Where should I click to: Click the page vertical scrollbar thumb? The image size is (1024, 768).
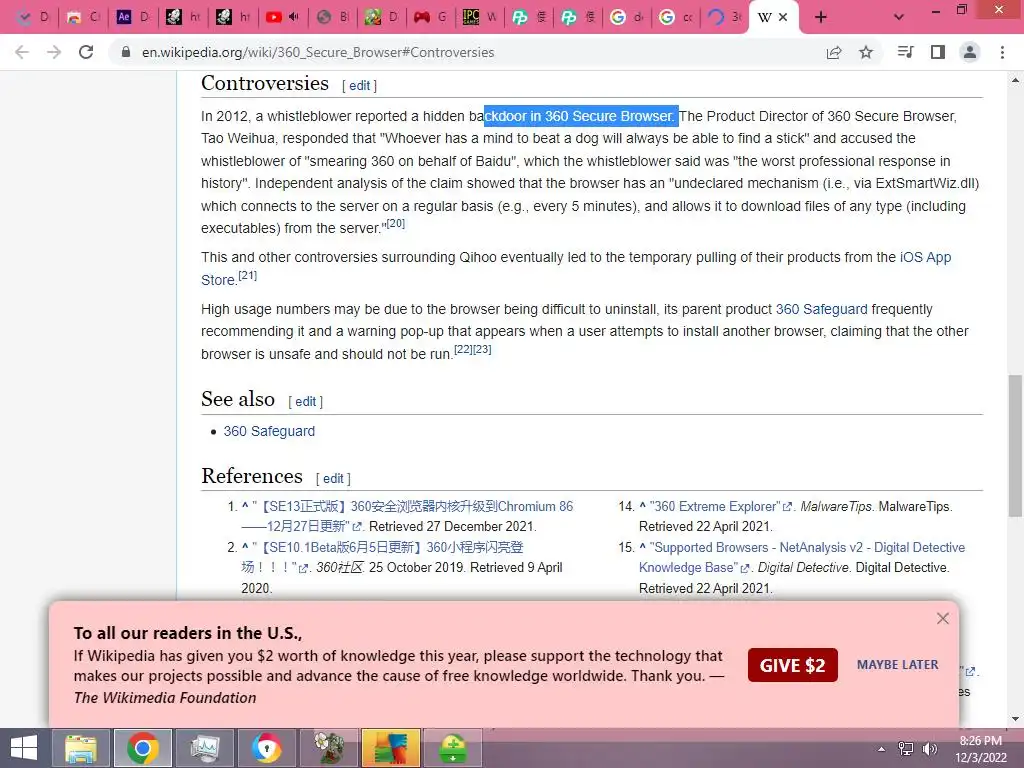pos(1016,446)
